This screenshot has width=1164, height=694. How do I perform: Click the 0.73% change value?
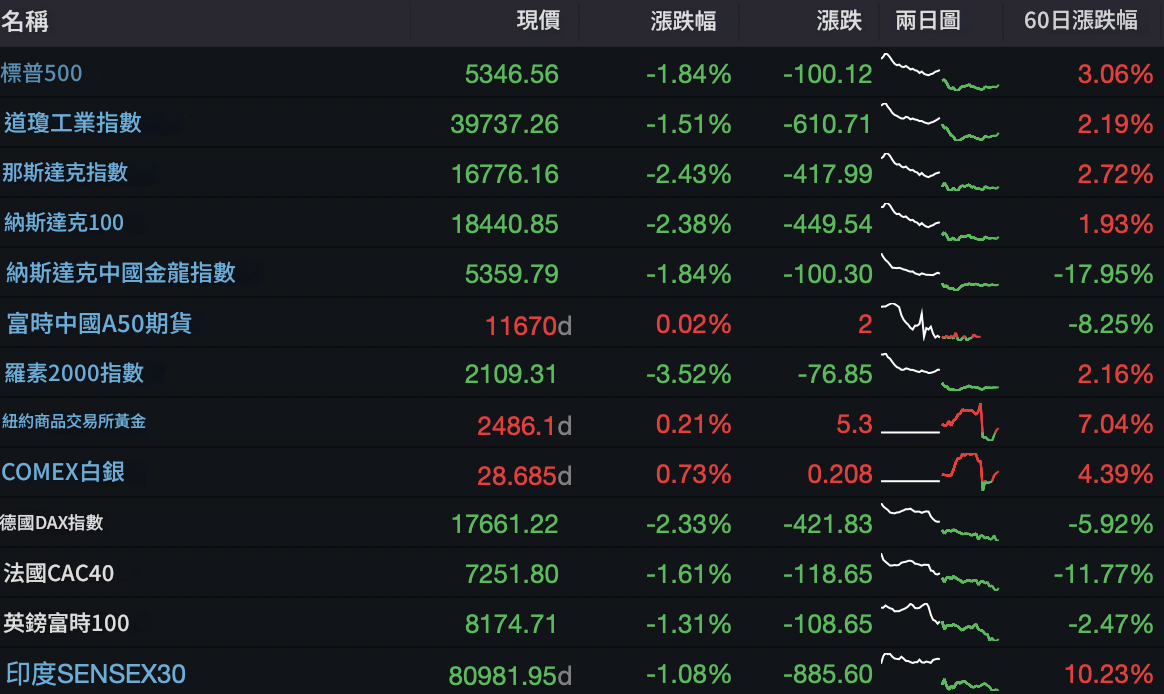(x=694, y=474)
